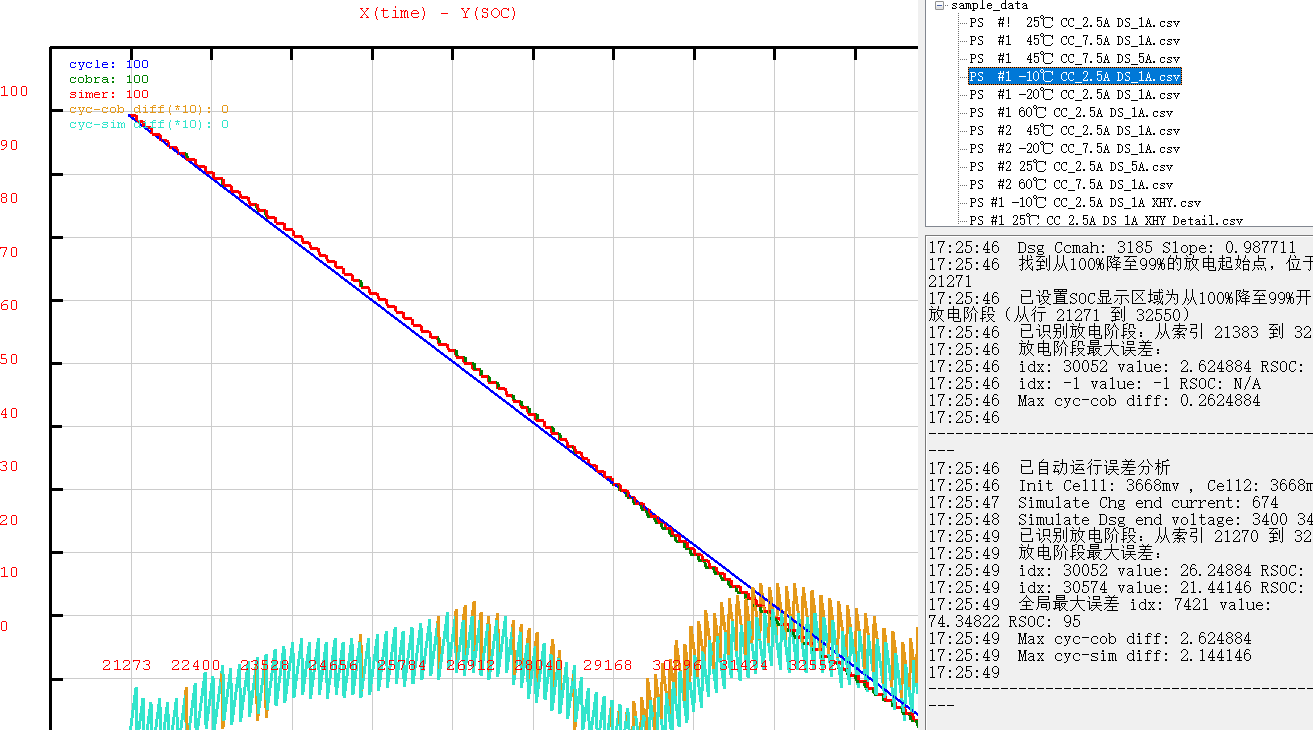Viewport: 1313px width, 730px height.
Task: Click the cyan 'cyc-sim diff(*10)' legend entry
Action: 149,124
